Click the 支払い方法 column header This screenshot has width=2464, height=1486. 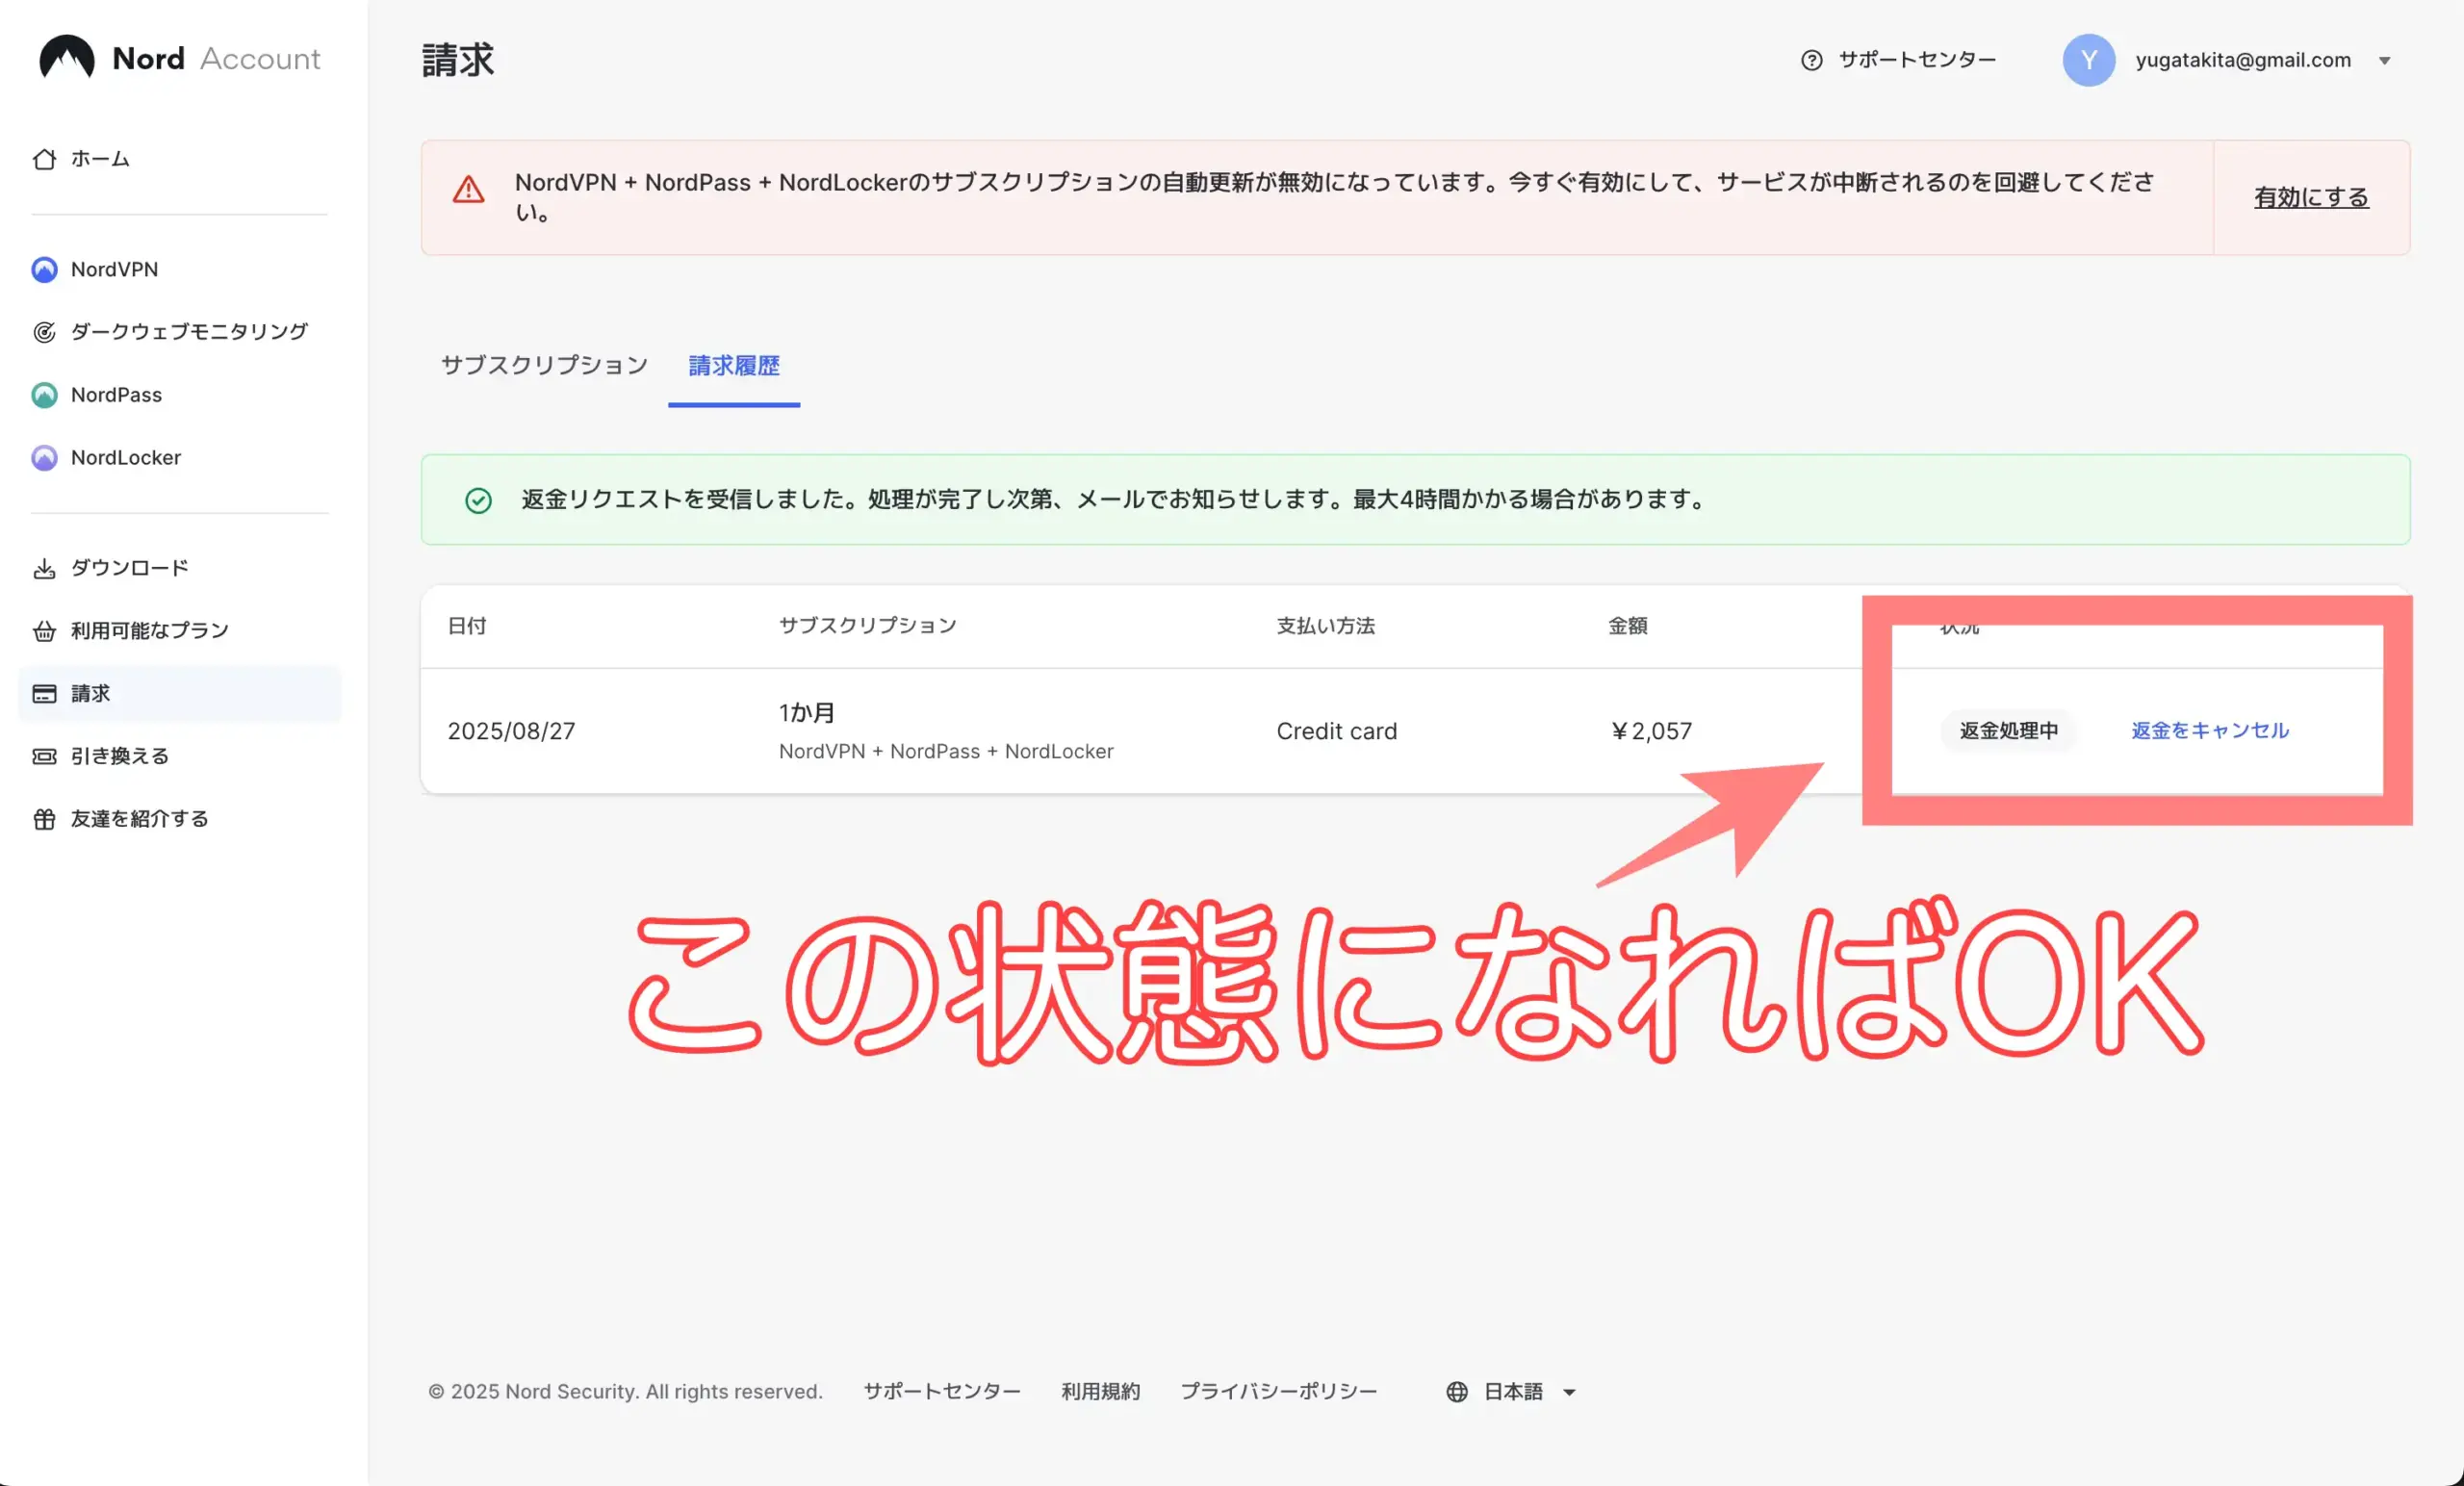(1325, 626)
